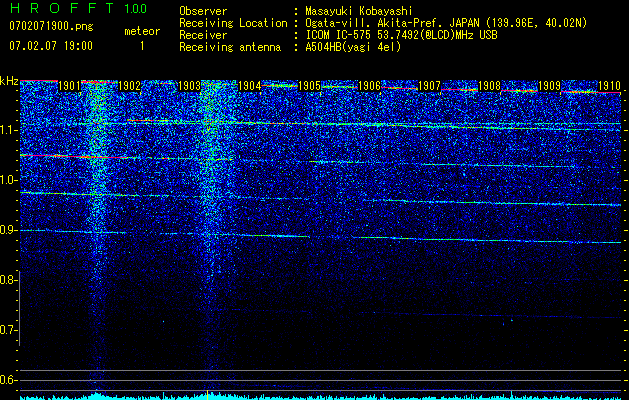
Task: Click the meteor count value 1
Action: (x=142, y=46)
